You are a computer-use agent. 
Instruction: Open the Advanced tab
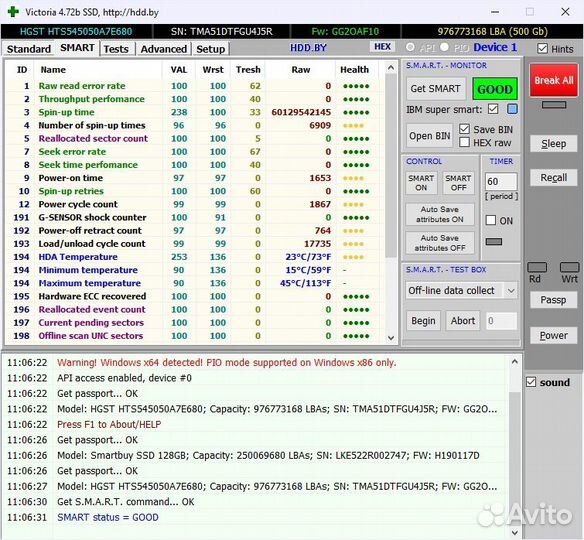[x=164, y=49]
